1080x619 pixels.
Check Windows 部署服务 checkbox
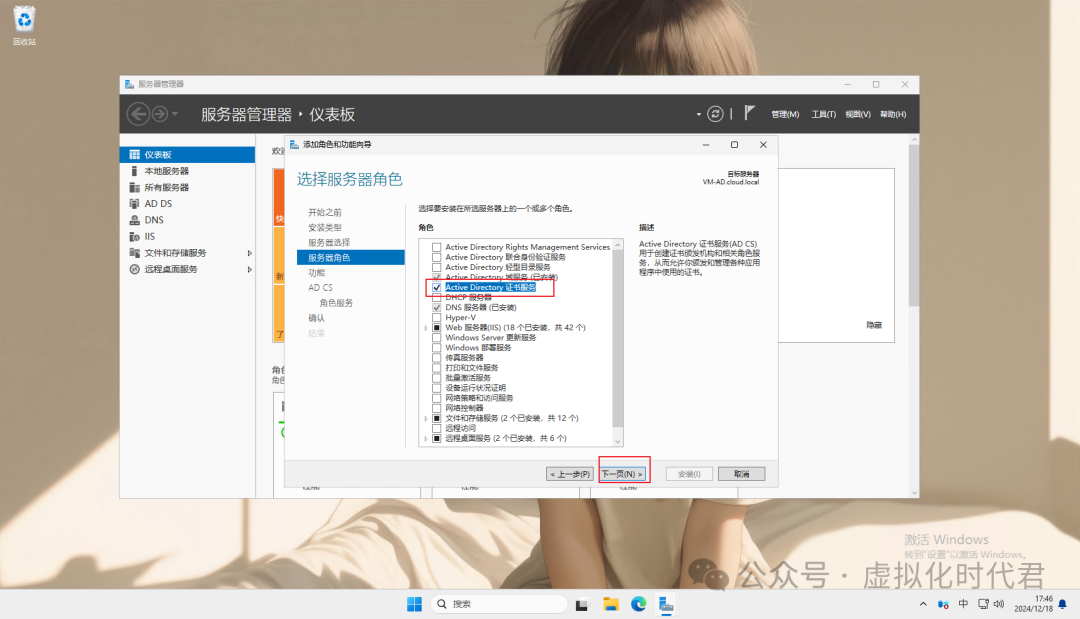pos(436,348)
